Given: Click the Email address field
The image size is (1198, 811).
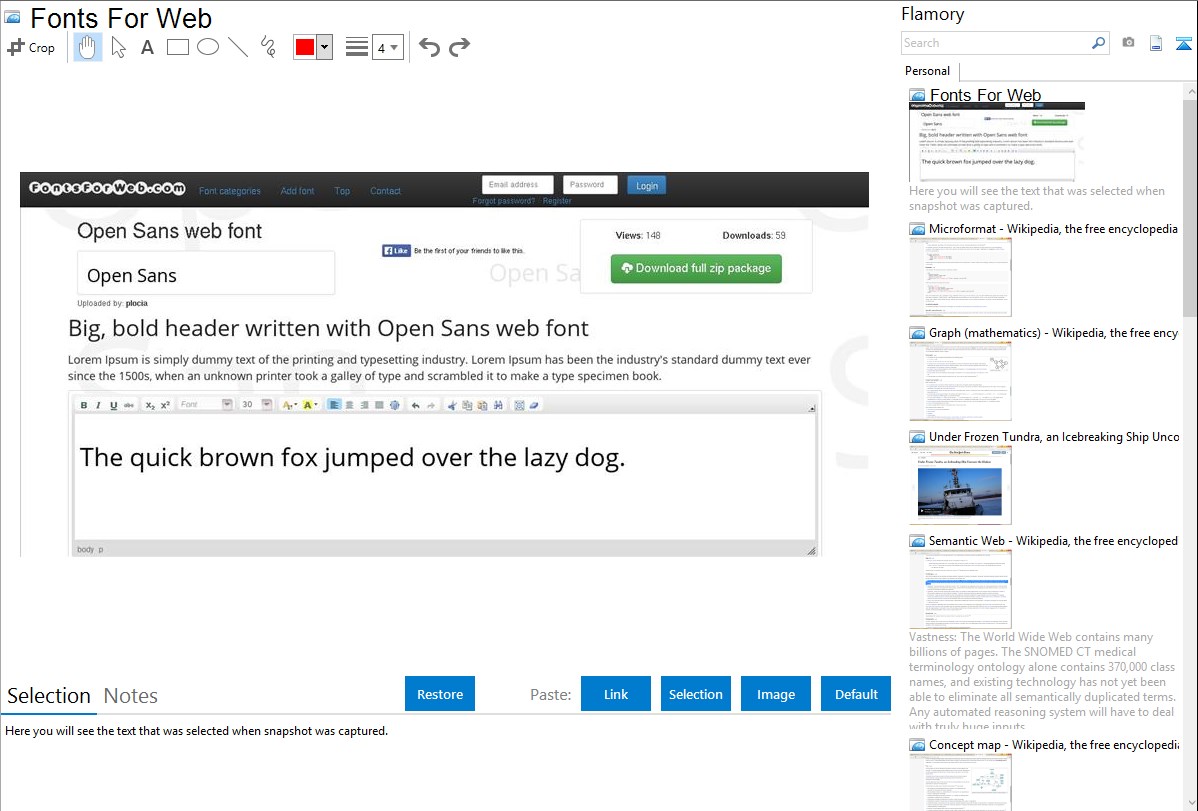Looking at the screenshot, I should (517, 184).
